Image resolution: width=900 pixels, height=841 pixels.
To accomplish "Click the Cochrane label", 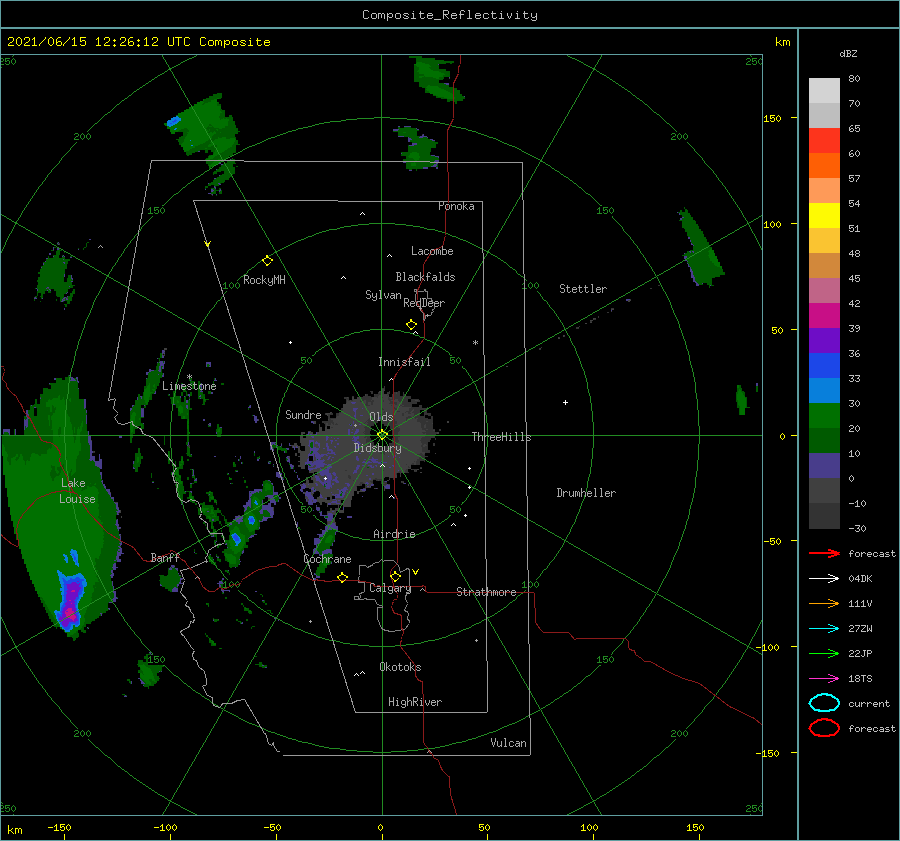I will pyautogui.click(x=327, y=559).
